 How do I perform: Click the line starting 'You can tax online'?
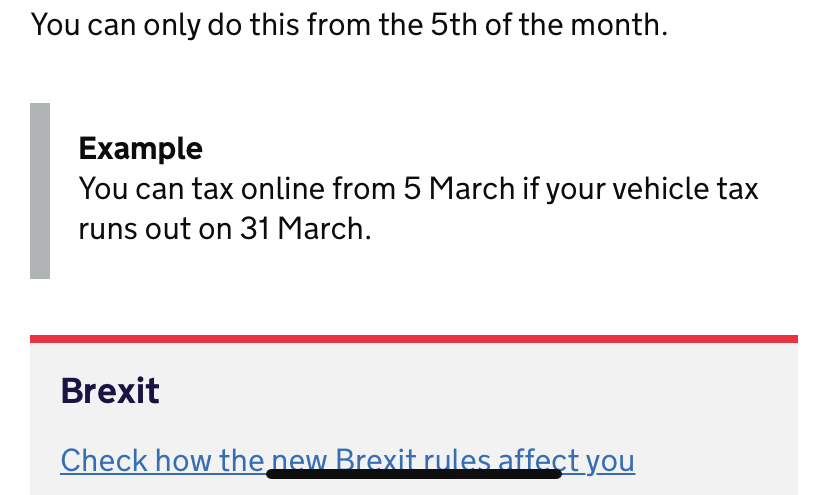point(418,189)
